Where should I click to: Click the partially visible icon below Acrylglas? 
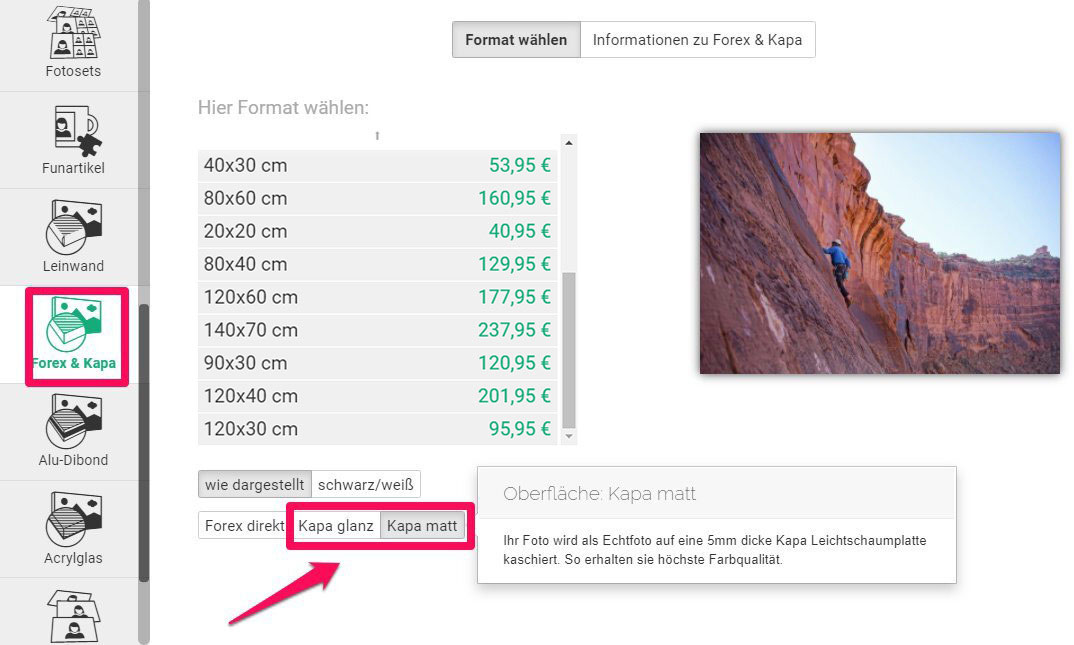[x=73, y=616]
